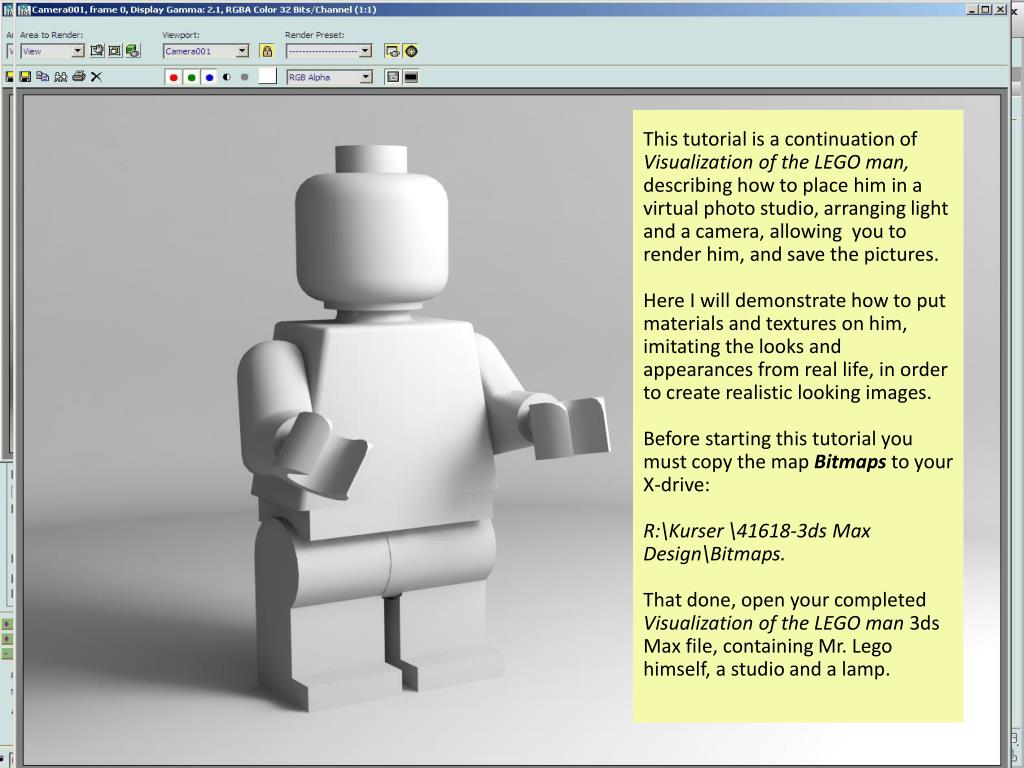The height and width of the screenshot is (768, 1024).
Task: Clear the rendered frame with the X icon
Action: (x=96, y=77)
